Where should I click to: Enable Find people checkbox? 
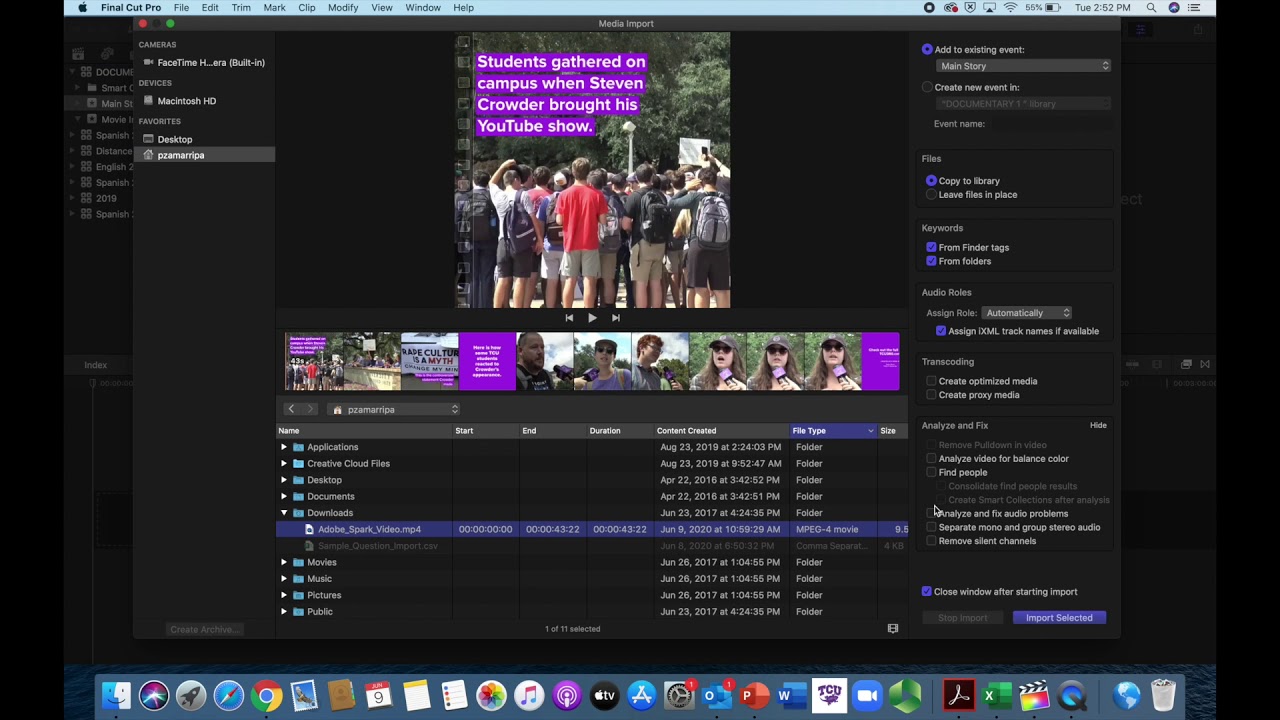tap(931, 473)
